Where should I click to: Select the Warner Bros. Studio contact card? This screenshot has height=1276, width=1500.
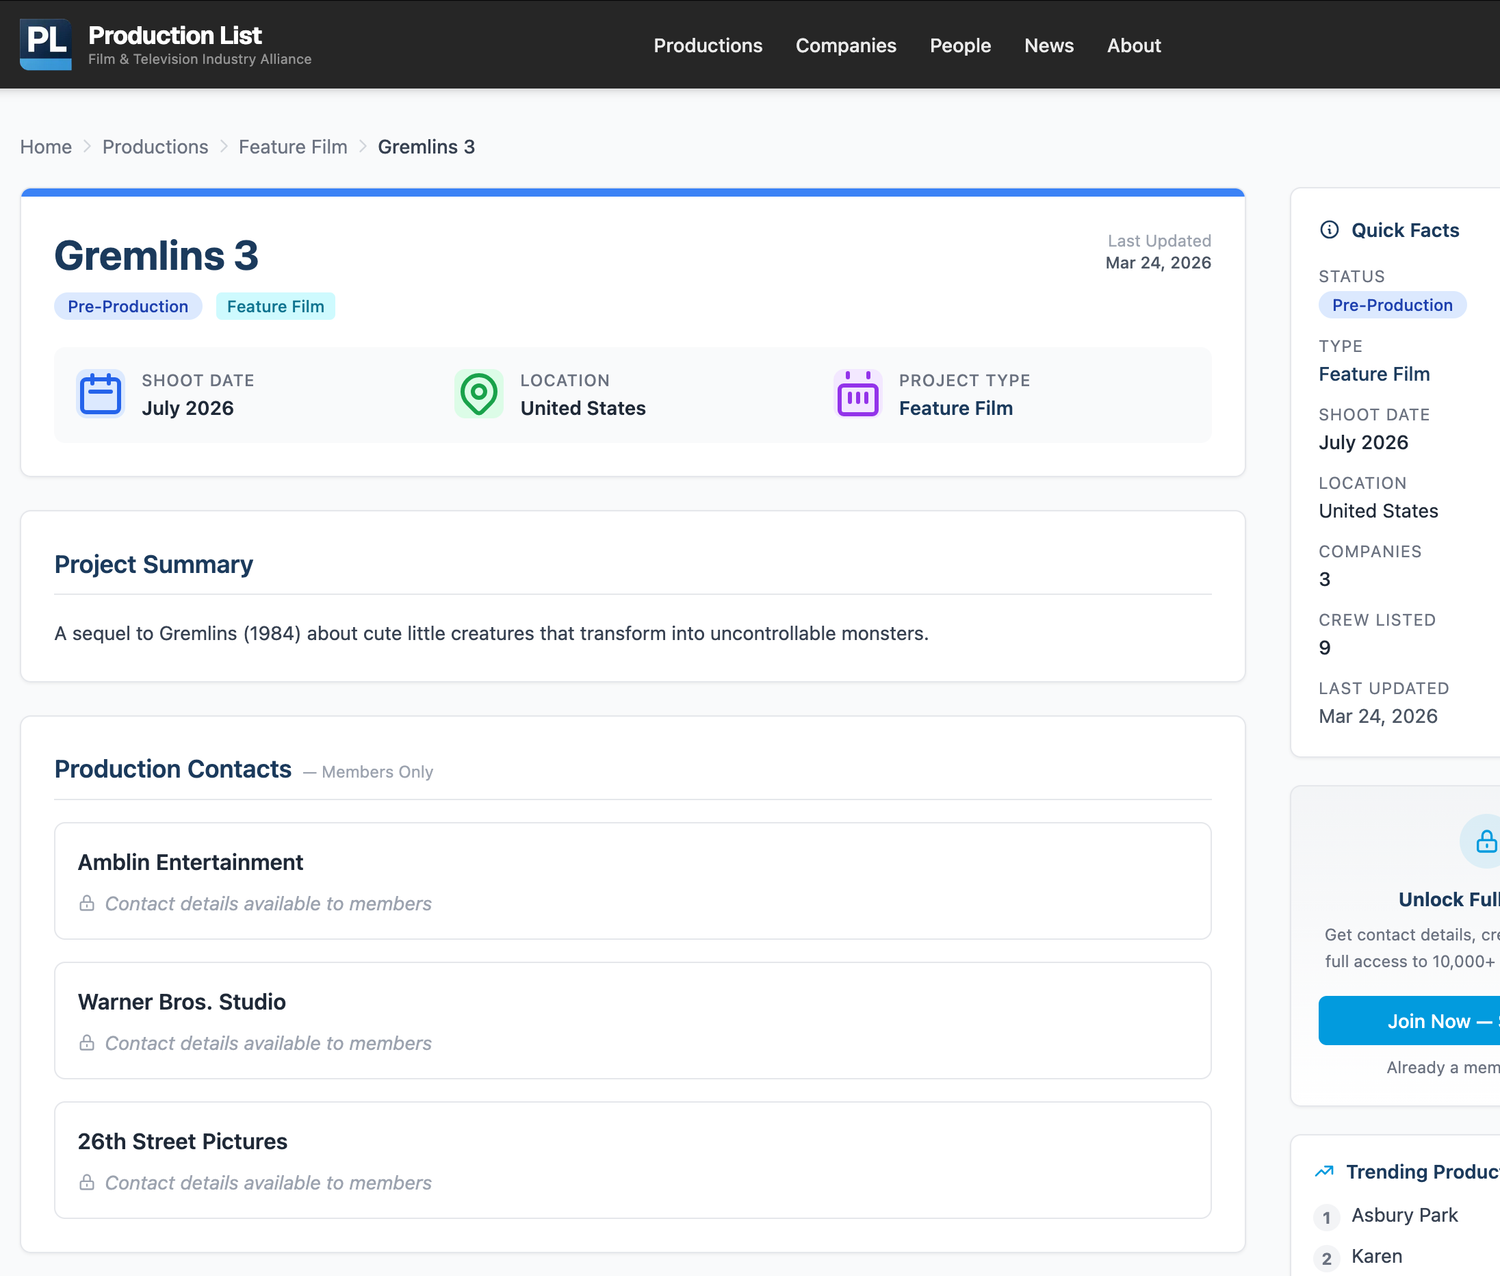point(633,1021)
